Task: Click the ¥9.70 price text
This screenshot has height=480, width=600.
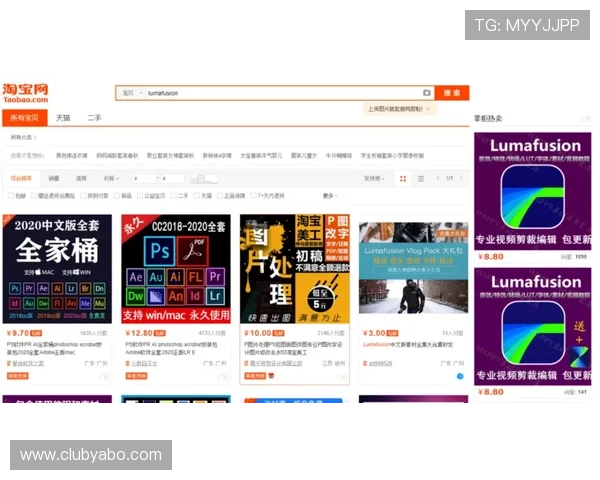Action: (x=18, y=333)
